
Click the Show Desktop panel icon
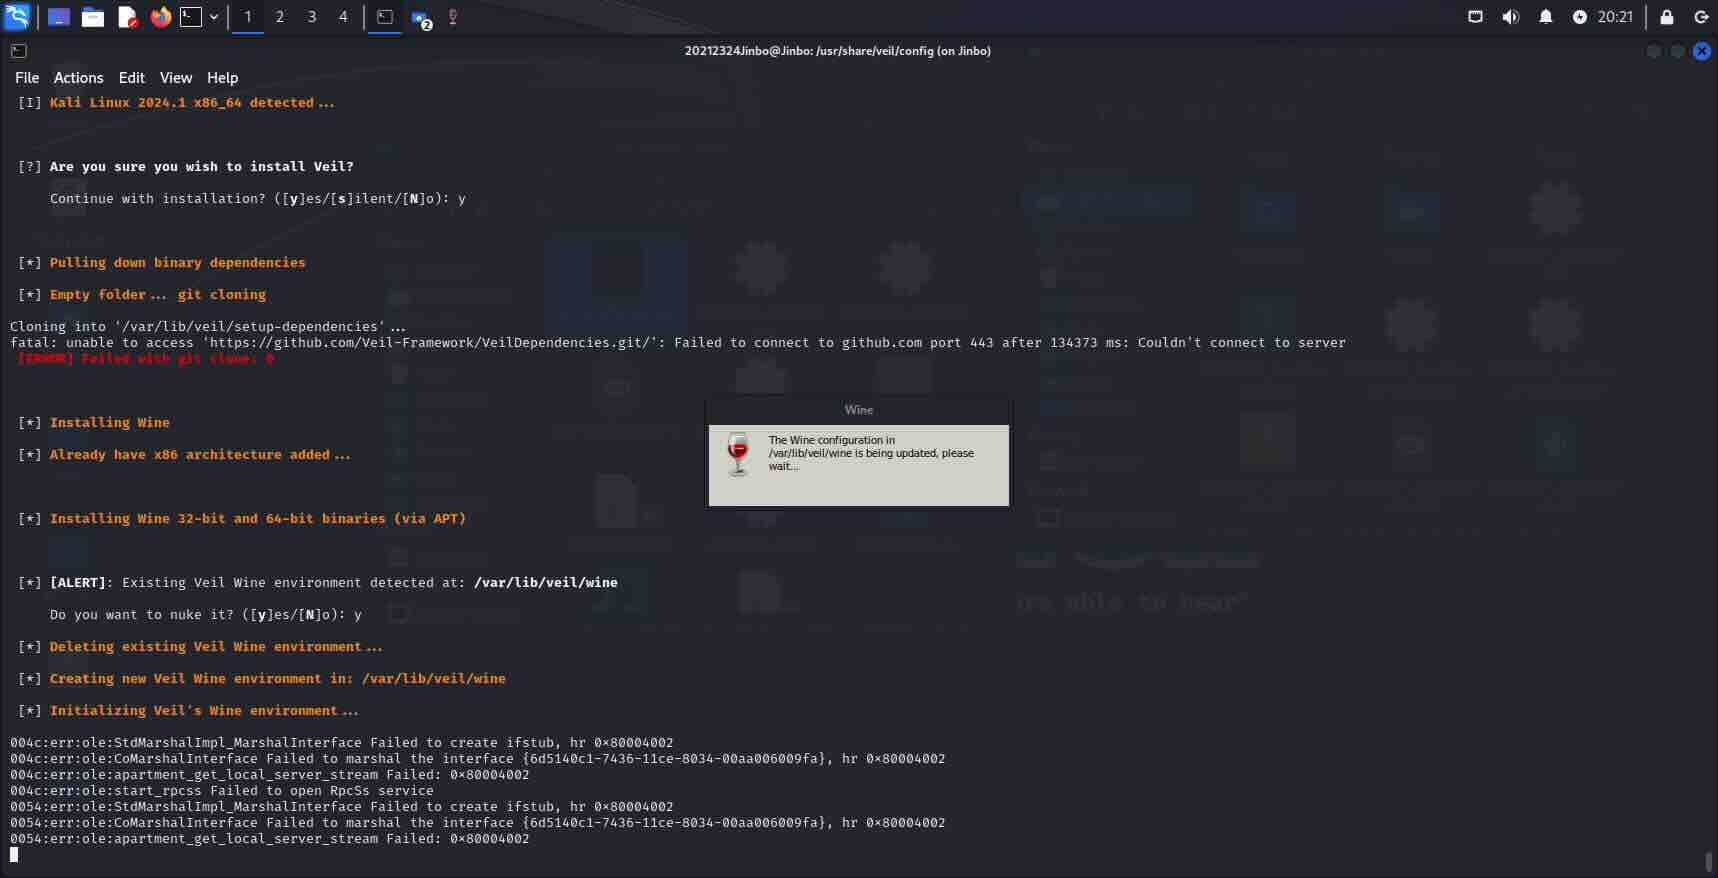(x=59, y=17)
